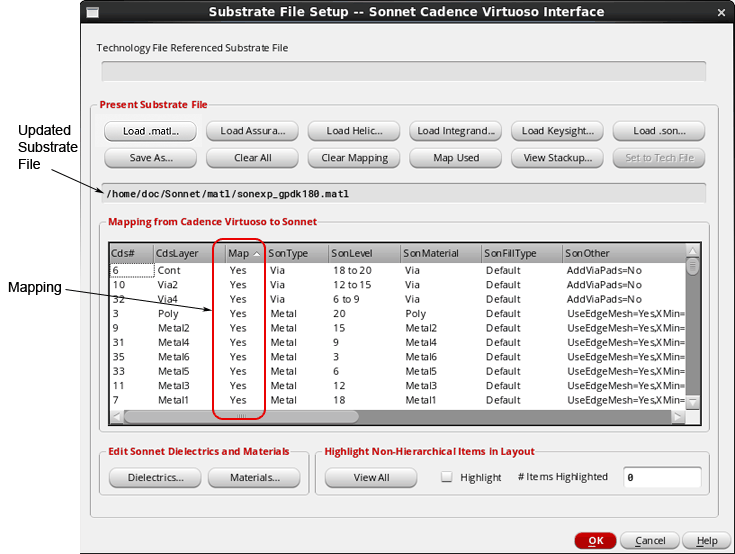
Task: Click the Map Yes cell for Poly row
Action: 238,314
